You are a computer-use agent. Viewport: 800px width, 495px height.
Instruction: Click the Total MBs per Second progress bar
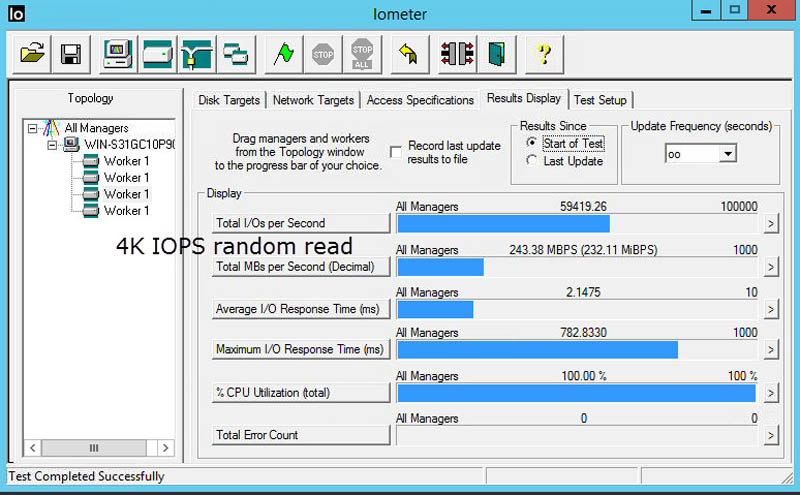(577, 267)
